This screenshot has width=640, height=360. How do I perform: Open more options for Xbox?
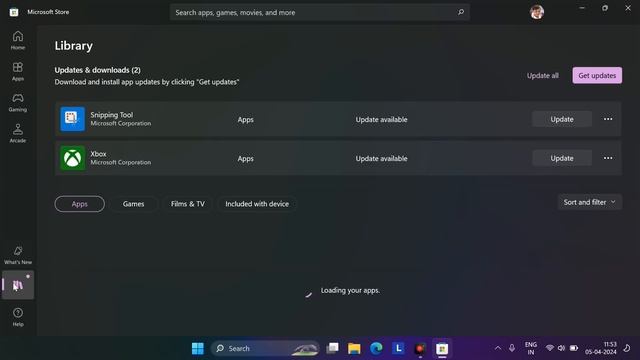coord(608,158)
